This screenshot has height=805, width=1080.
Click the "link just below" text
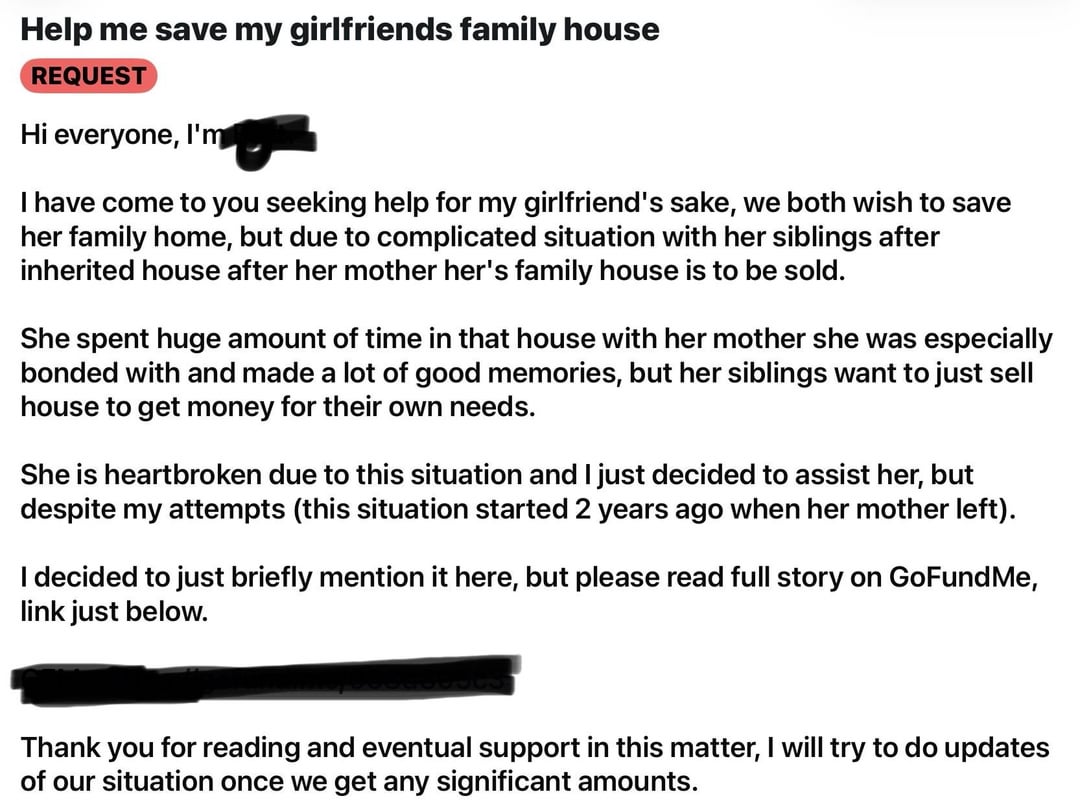pos(114,611)
